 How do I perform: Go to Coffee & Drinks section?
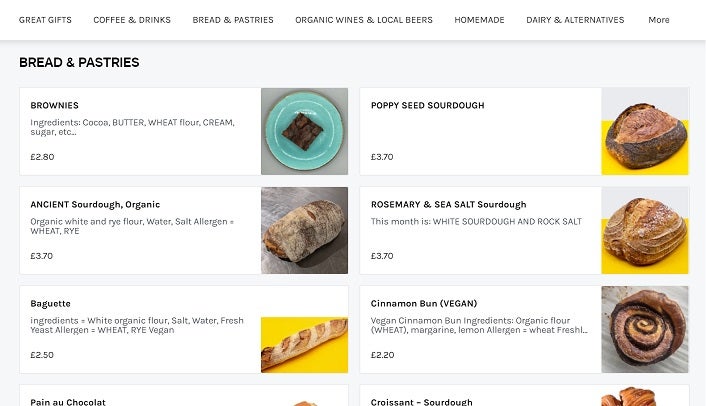tap(132, 20)
